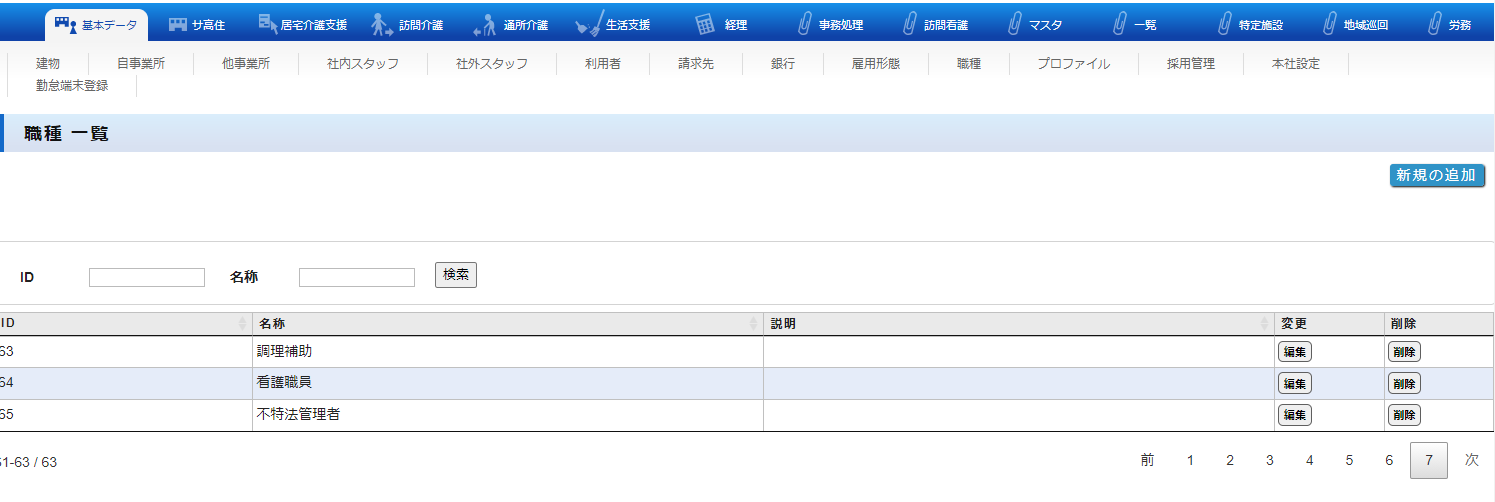Open the 利用者 submenu item
This screenshot has width=1495, height=502.
point(602,64)
